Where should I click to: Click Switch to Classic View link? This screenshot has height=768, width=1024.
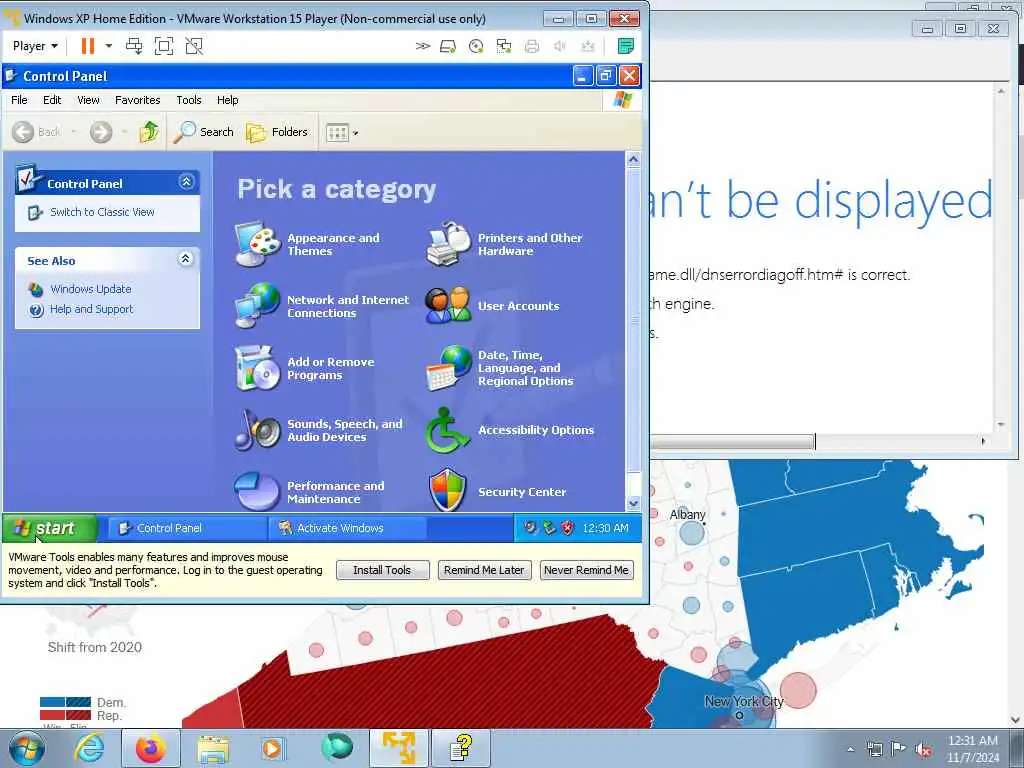pyautogui.click(x=102, y=212)
